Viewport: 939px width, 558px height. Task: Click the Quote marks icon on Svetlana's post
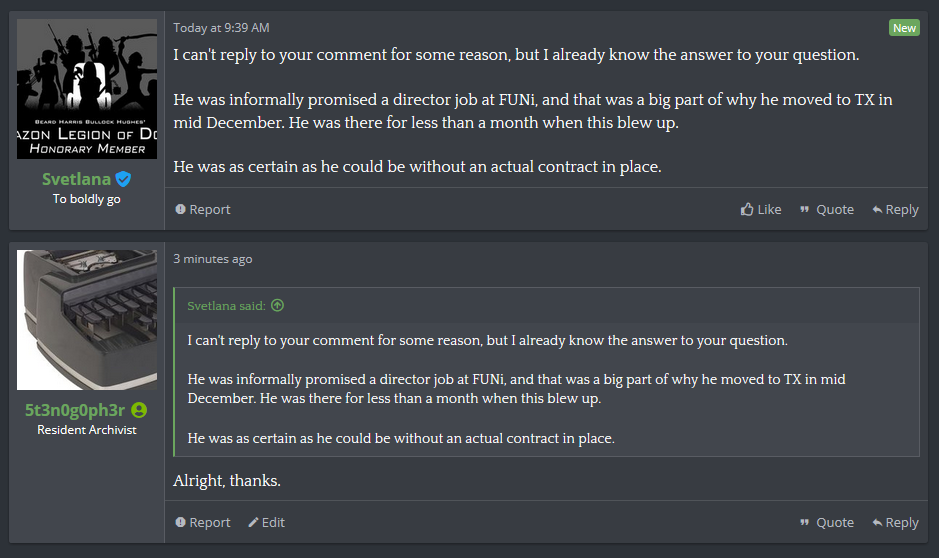tap(805, 210)
